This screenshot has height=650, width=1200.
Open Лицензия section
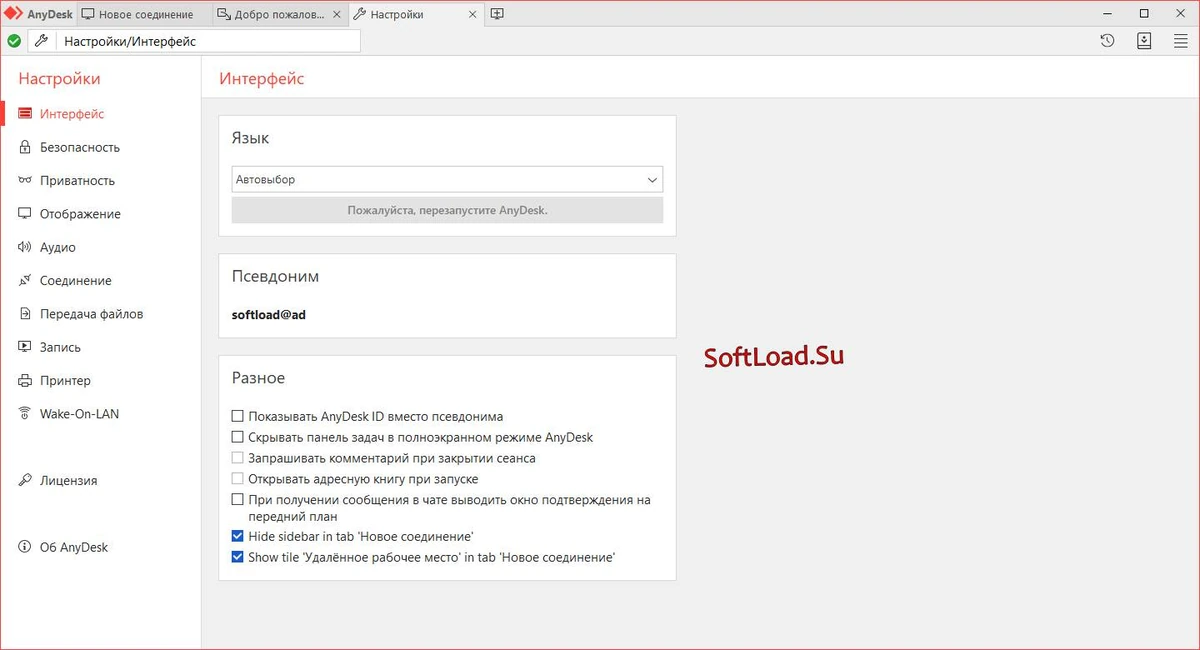(x=68, y=481)
